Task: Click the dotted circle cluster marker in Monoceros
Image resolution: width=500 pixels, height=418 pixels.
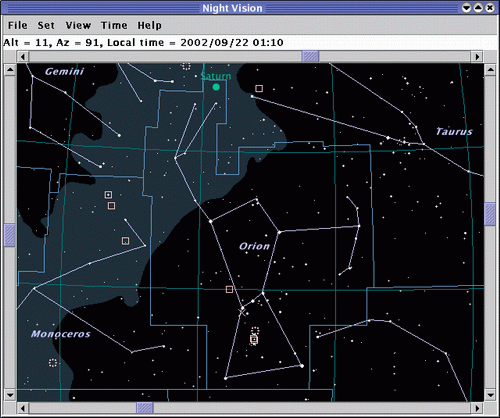Action: (53, 363)
